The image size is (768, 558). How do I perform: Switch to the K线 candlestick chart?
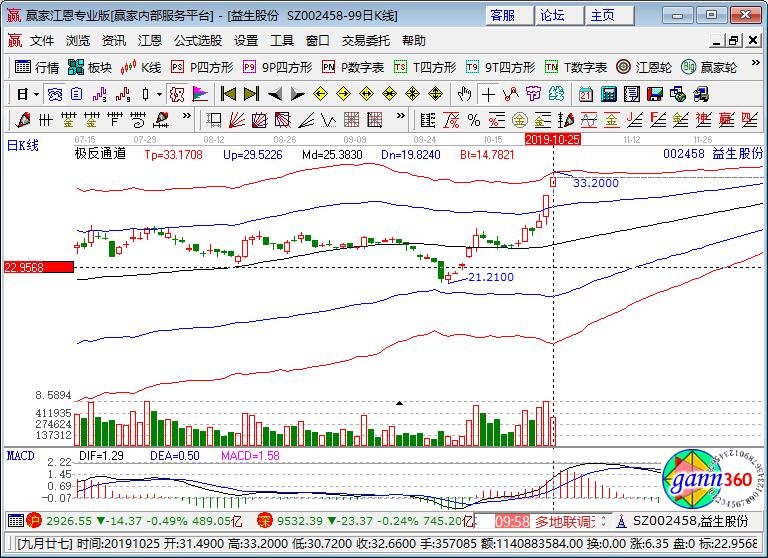(x=141, y=67)
